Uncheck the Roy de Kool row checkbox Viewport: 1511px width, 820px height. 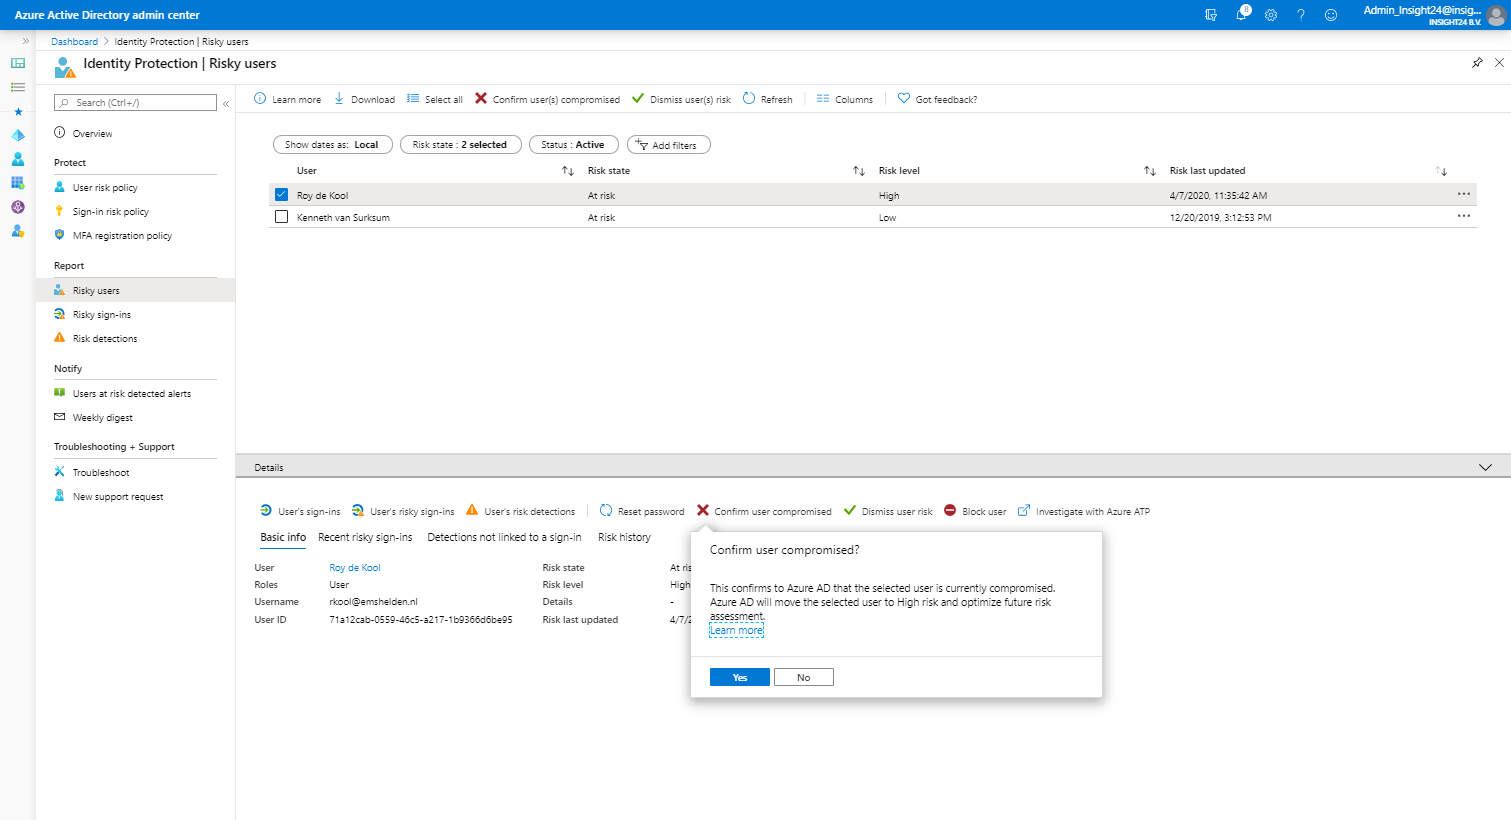point(281,195)
